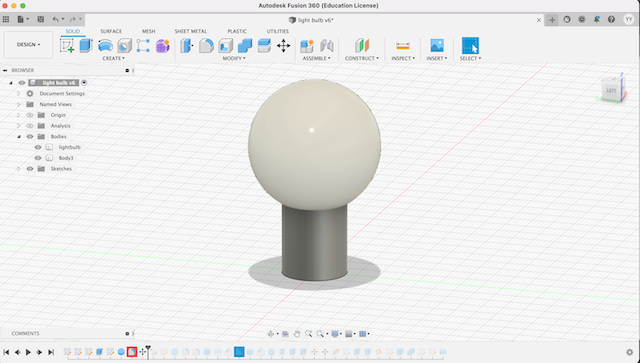The height and width of the screenshot is (363, 640).
Task: Select the SOLID tab
Action: (x=73, y=31)
